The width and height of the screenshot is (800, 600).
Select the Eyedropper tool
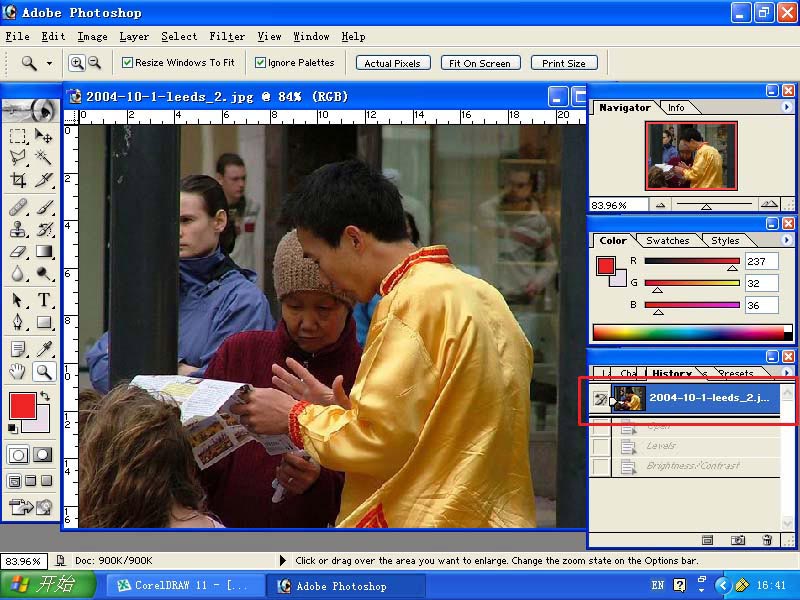44,349
